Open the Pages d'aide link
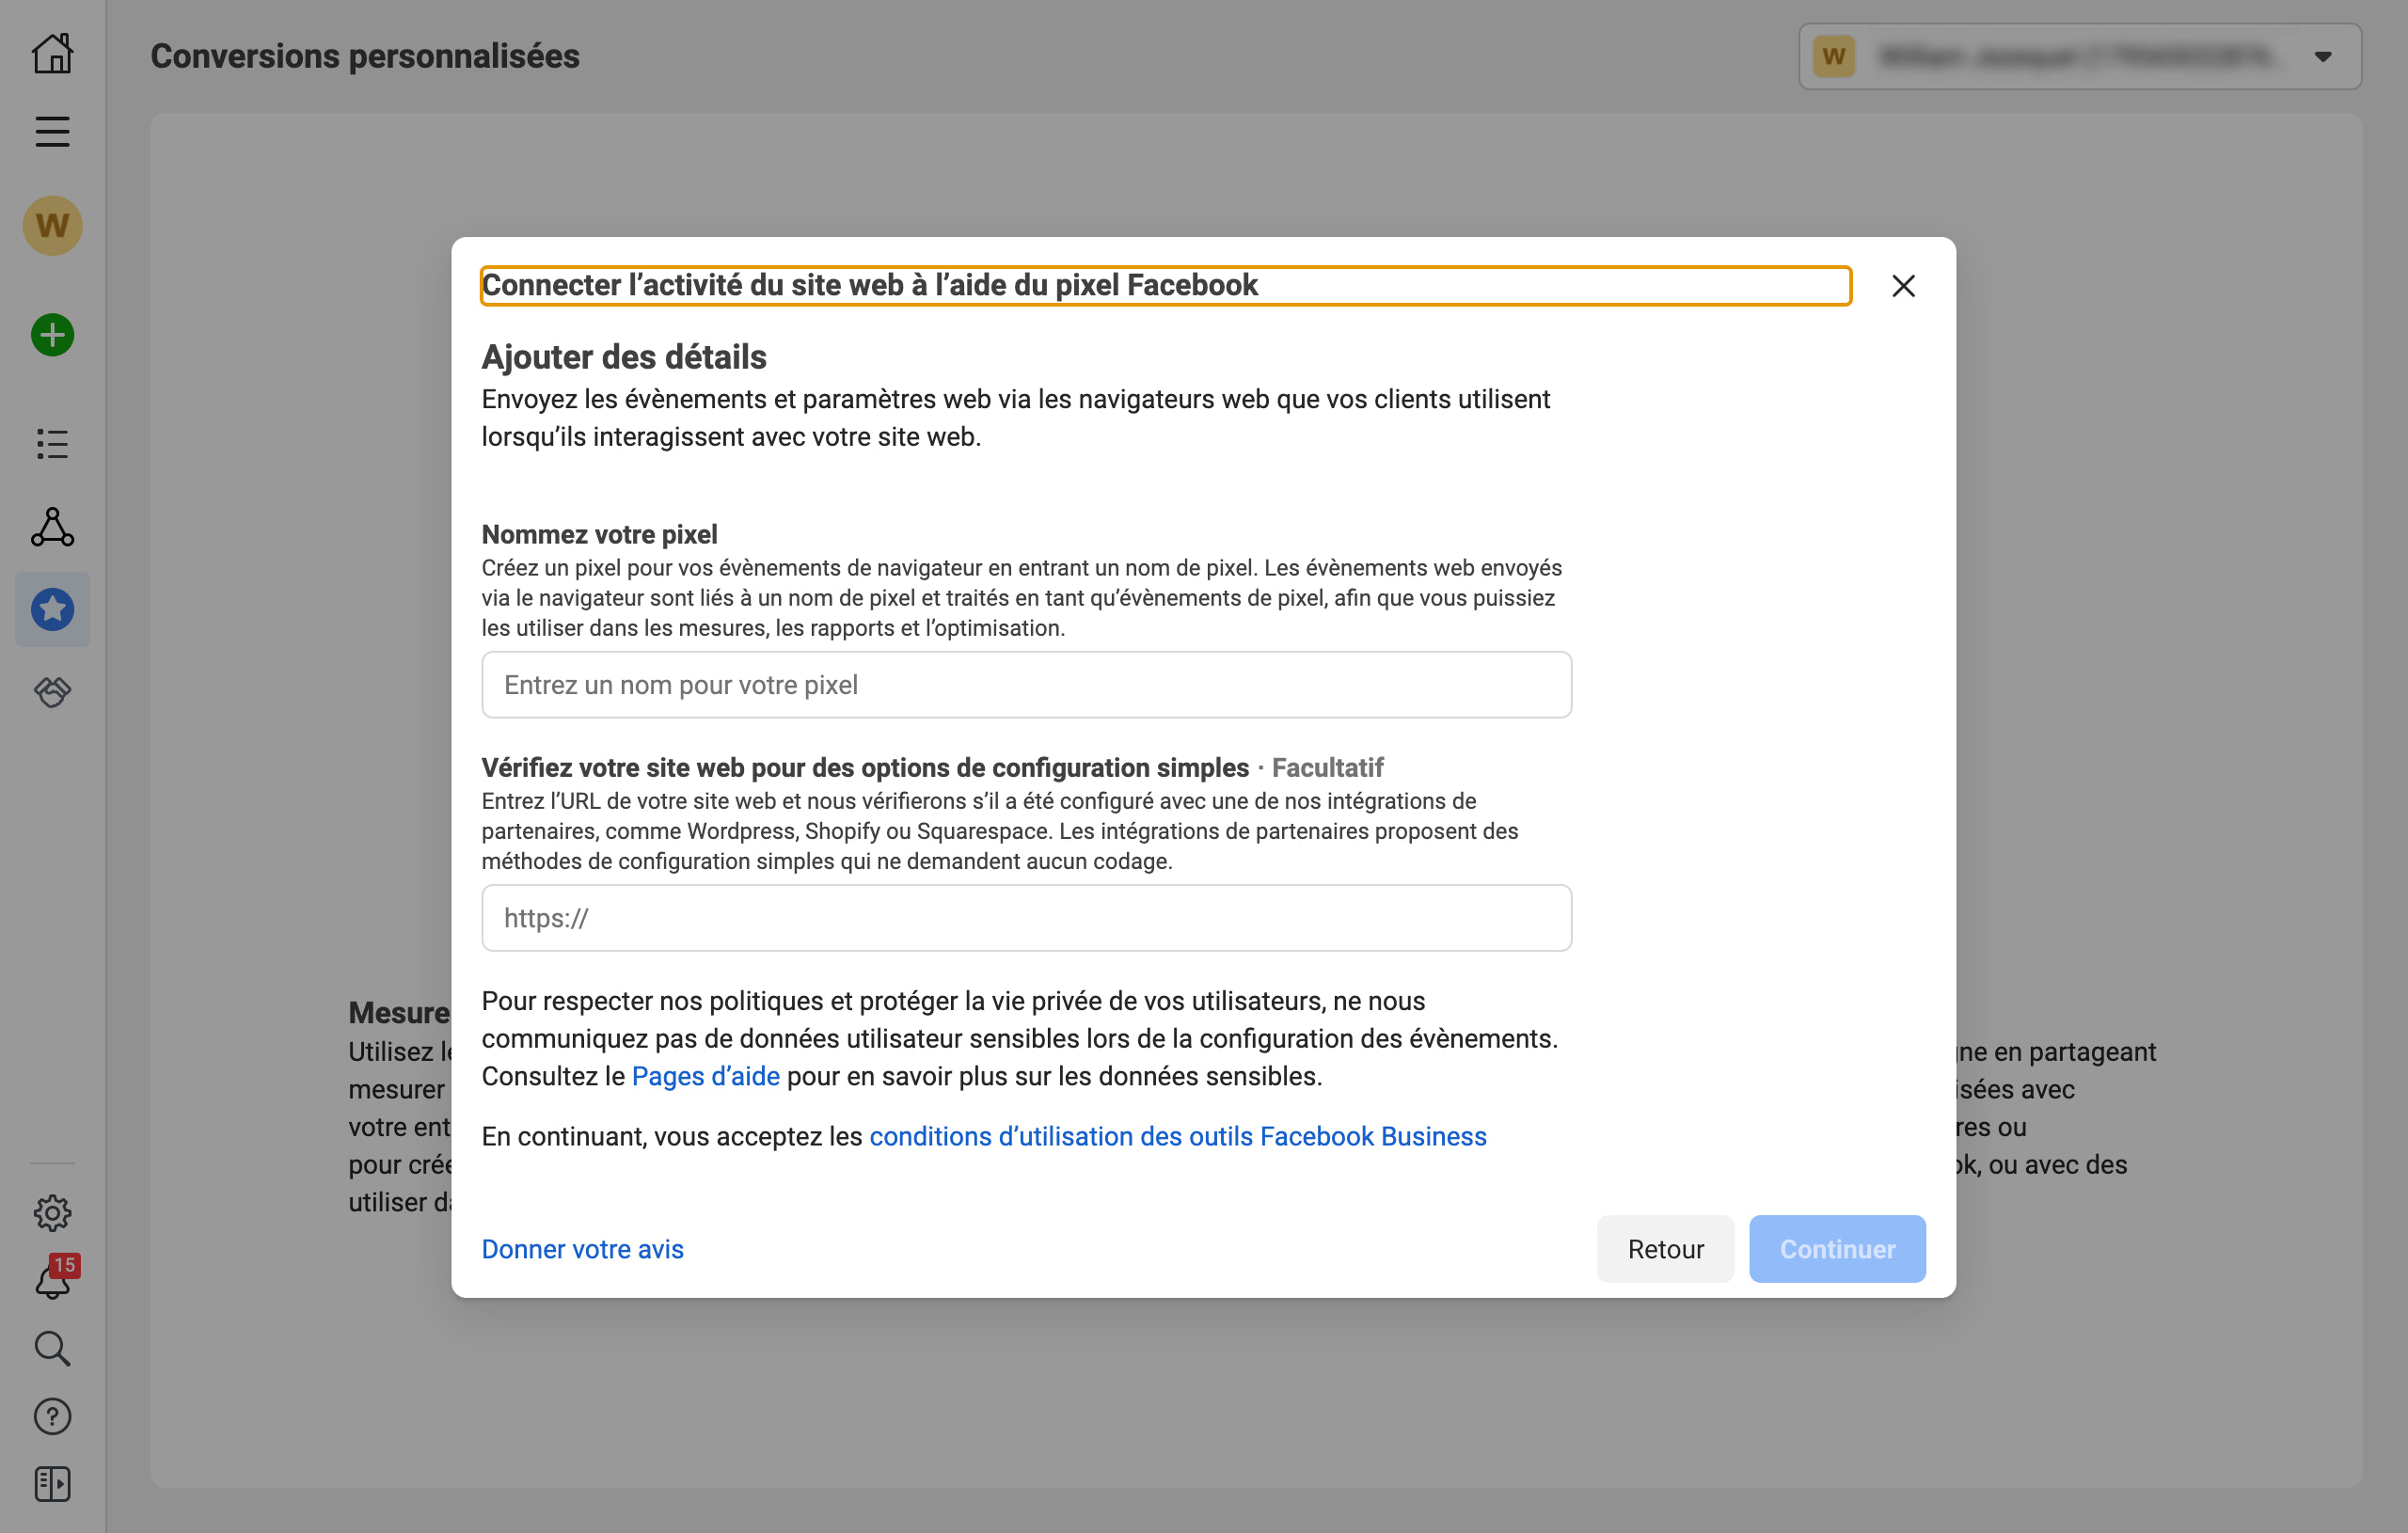The width and height of the screenshot is (2408, 1533). click(x=705, y=1076)
